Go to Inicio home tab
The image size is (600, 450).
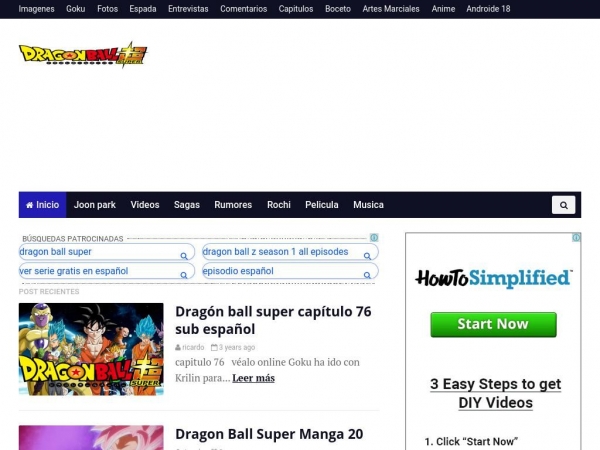(x=42, y=205)
